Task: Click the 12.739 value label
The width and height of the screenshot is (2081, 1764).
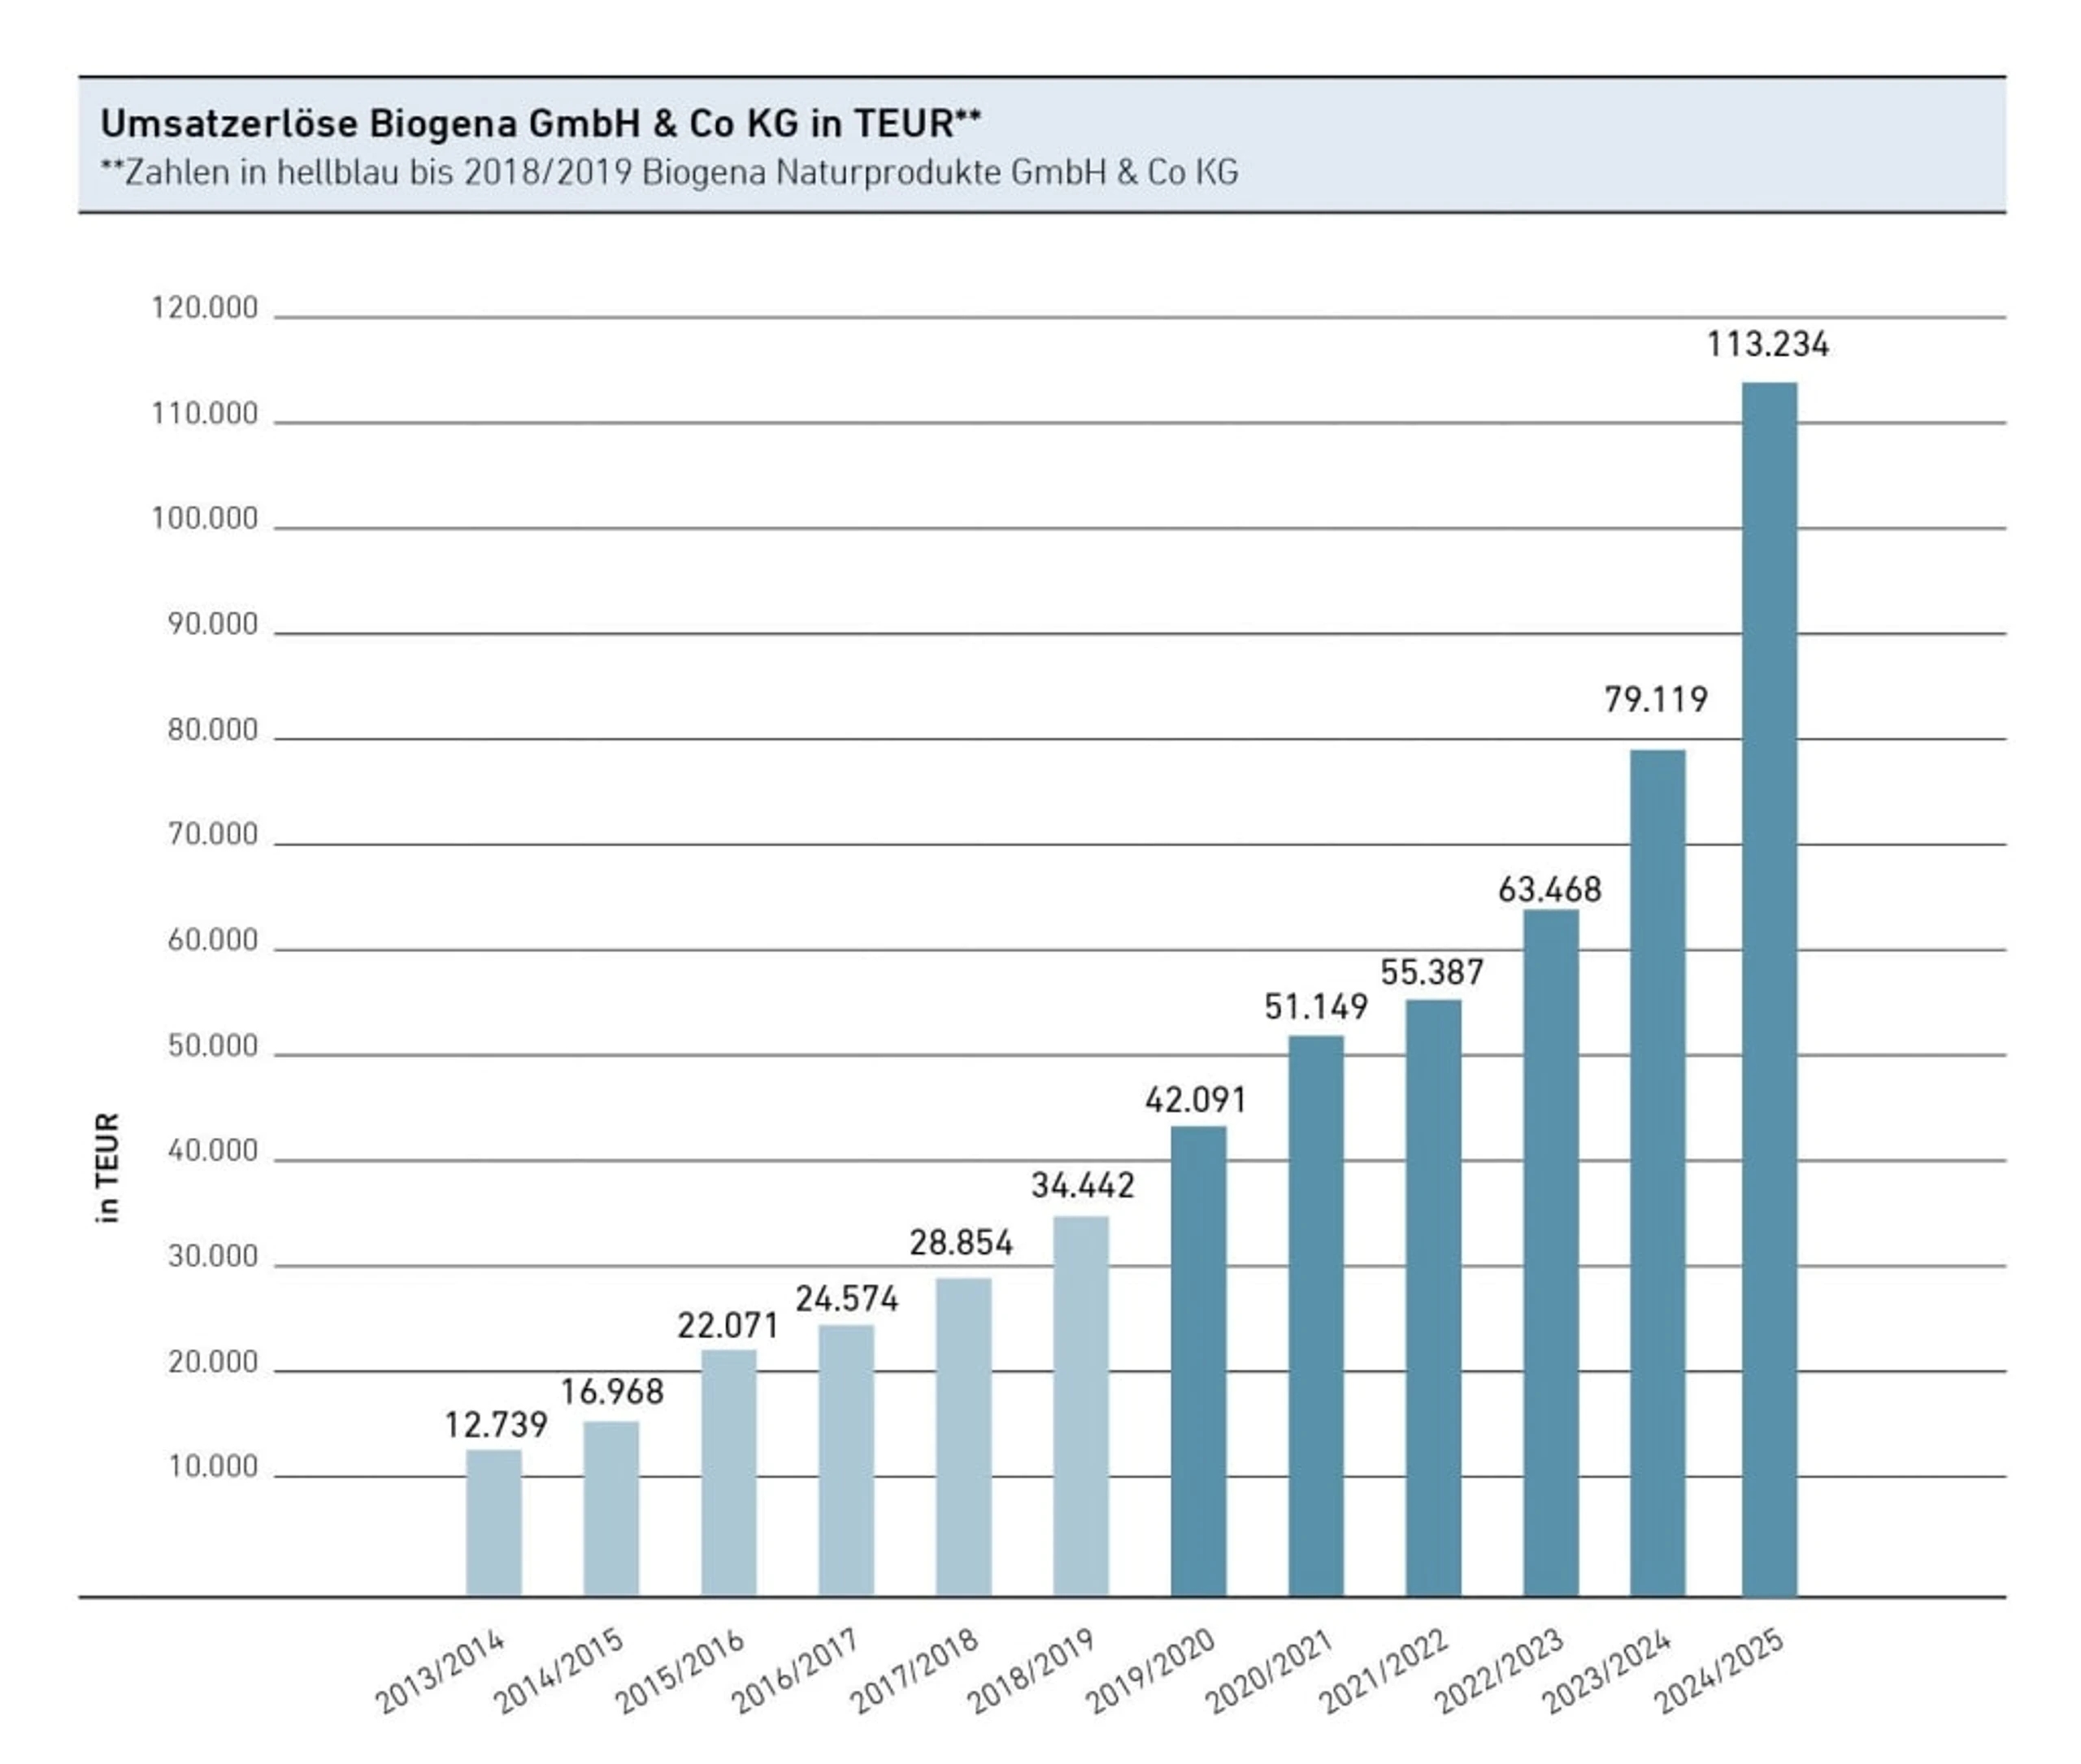Action: tap(495, 1424)
